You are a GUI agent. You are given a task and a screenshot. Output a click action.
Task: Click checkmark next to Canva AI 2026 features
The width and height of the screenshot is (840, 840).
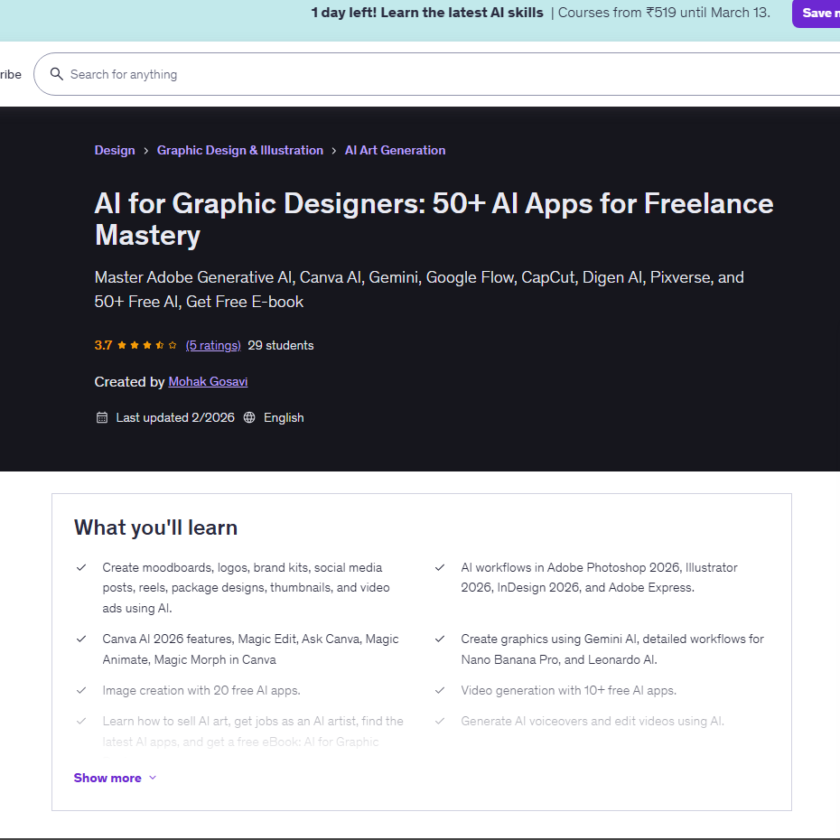[x=81, y=639]
